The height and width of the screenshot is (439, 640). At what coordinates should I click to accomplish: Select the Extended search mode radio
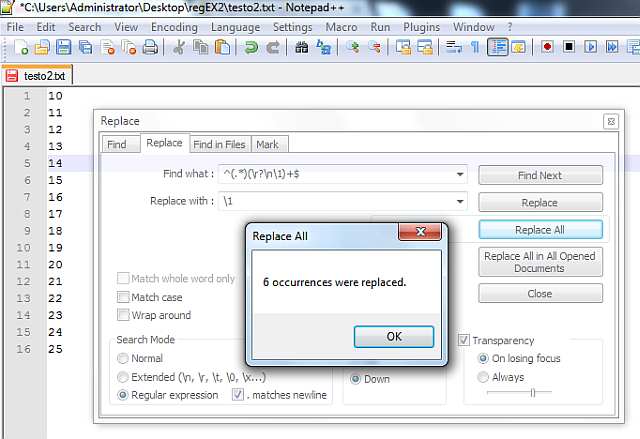pyautogui.click(x=122, y=377)
